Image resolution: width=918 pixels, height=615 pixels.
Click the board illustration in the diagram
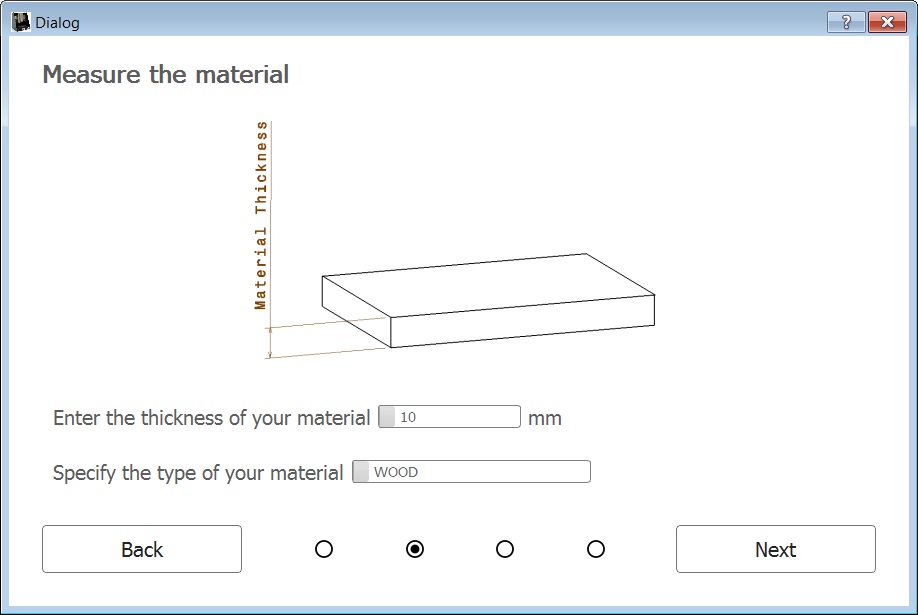coord(488,300)
